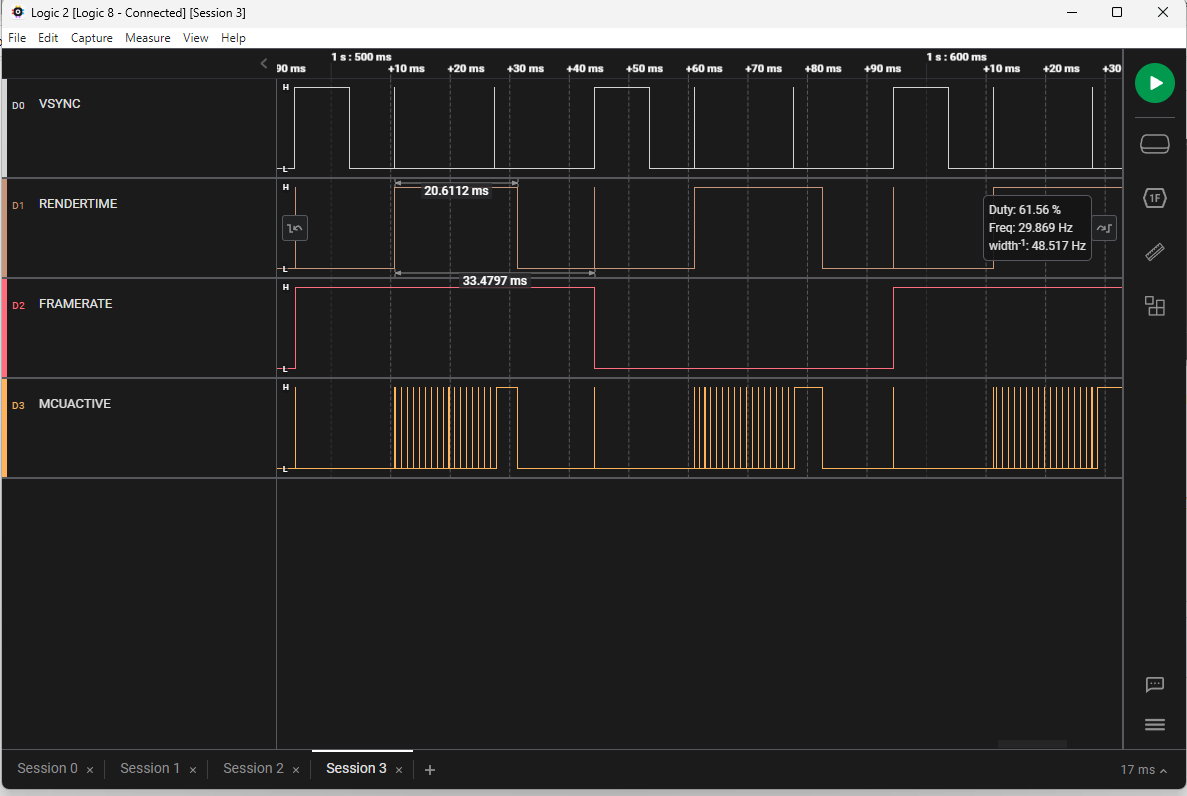1187x796 pixels.
Task: Open the 1F trigger panel icon
Action: (x=1154, y=198)
